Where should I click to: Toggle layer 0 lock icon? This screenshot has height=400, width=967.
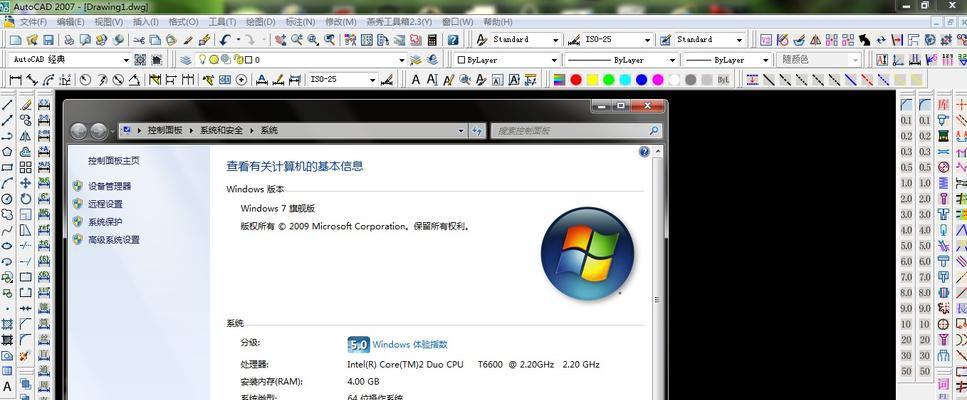pyautogui.click(x=237, y=60)
